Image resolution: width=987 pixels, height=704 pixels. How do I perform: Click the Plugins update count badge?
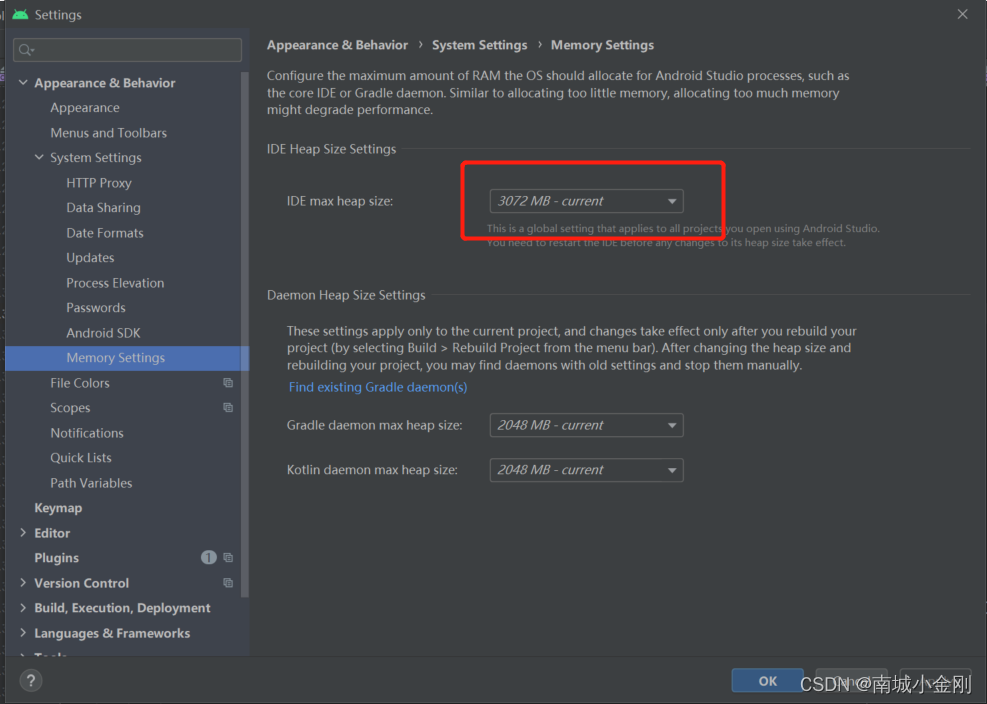pos(208,557)
